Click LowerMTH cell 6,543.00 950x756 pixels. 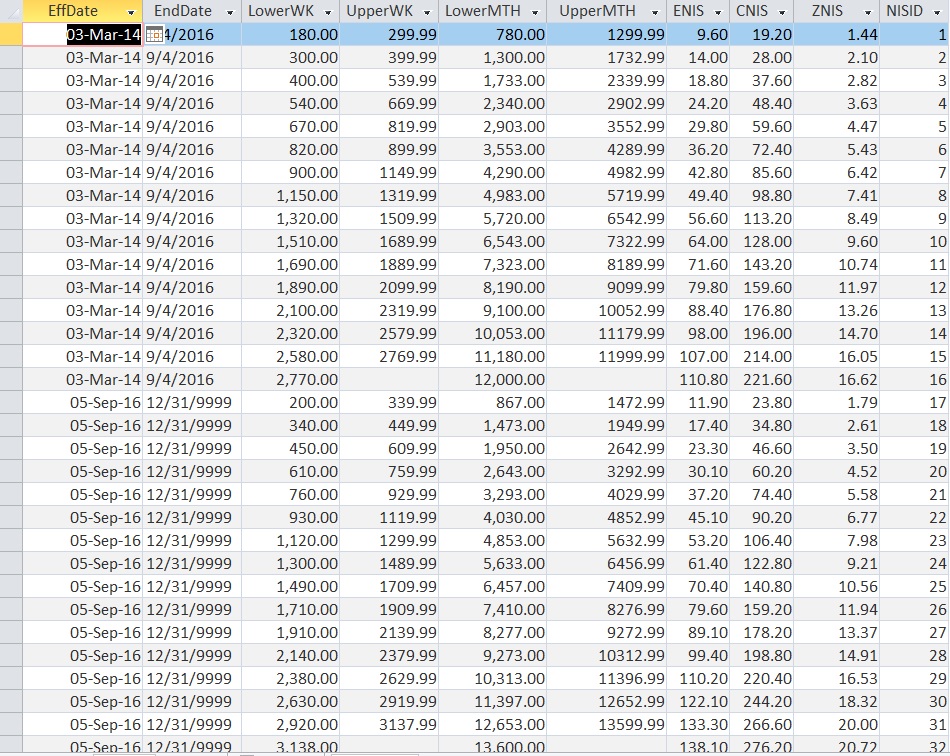pyautogui.click(x=493, y=242)
